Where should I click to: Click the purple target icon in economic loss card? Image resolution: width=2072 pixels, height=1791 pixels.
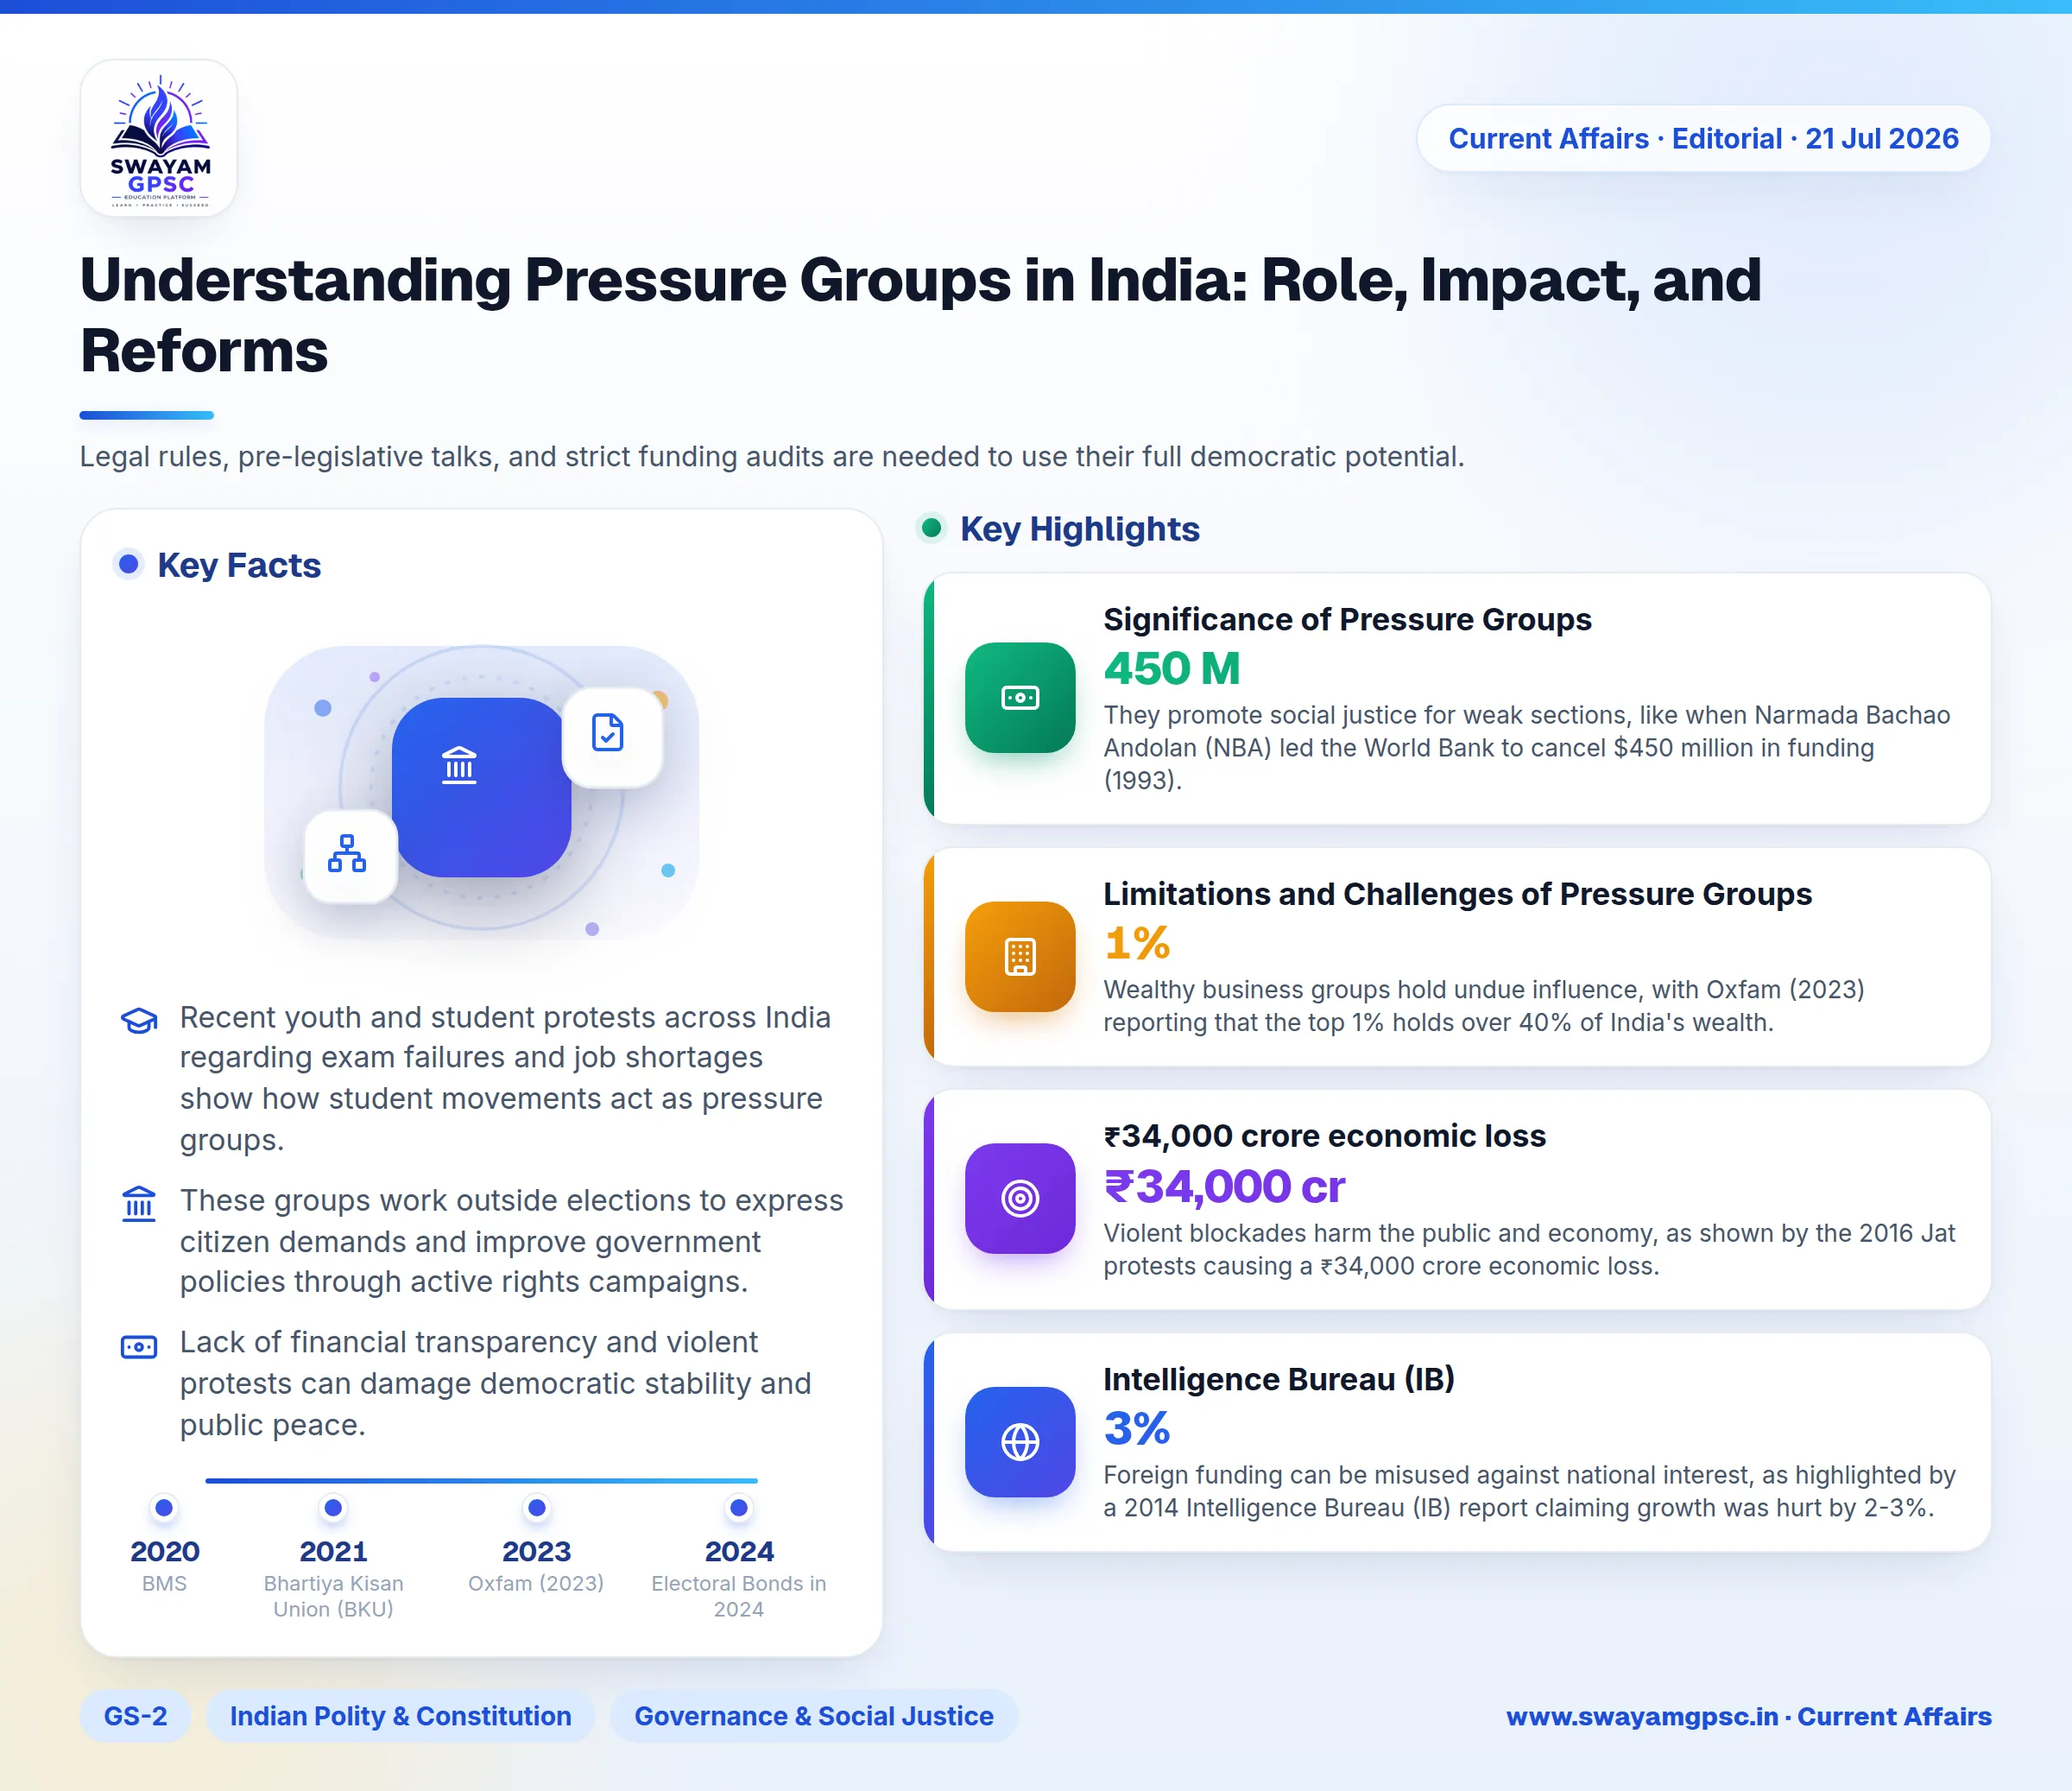(1019, 1198)
